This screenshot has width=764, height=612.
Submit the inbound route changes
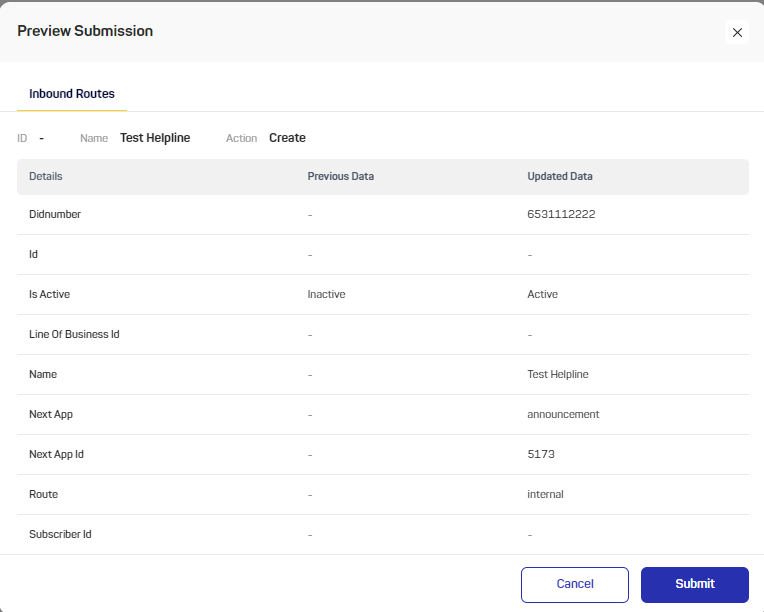[695, 584]
